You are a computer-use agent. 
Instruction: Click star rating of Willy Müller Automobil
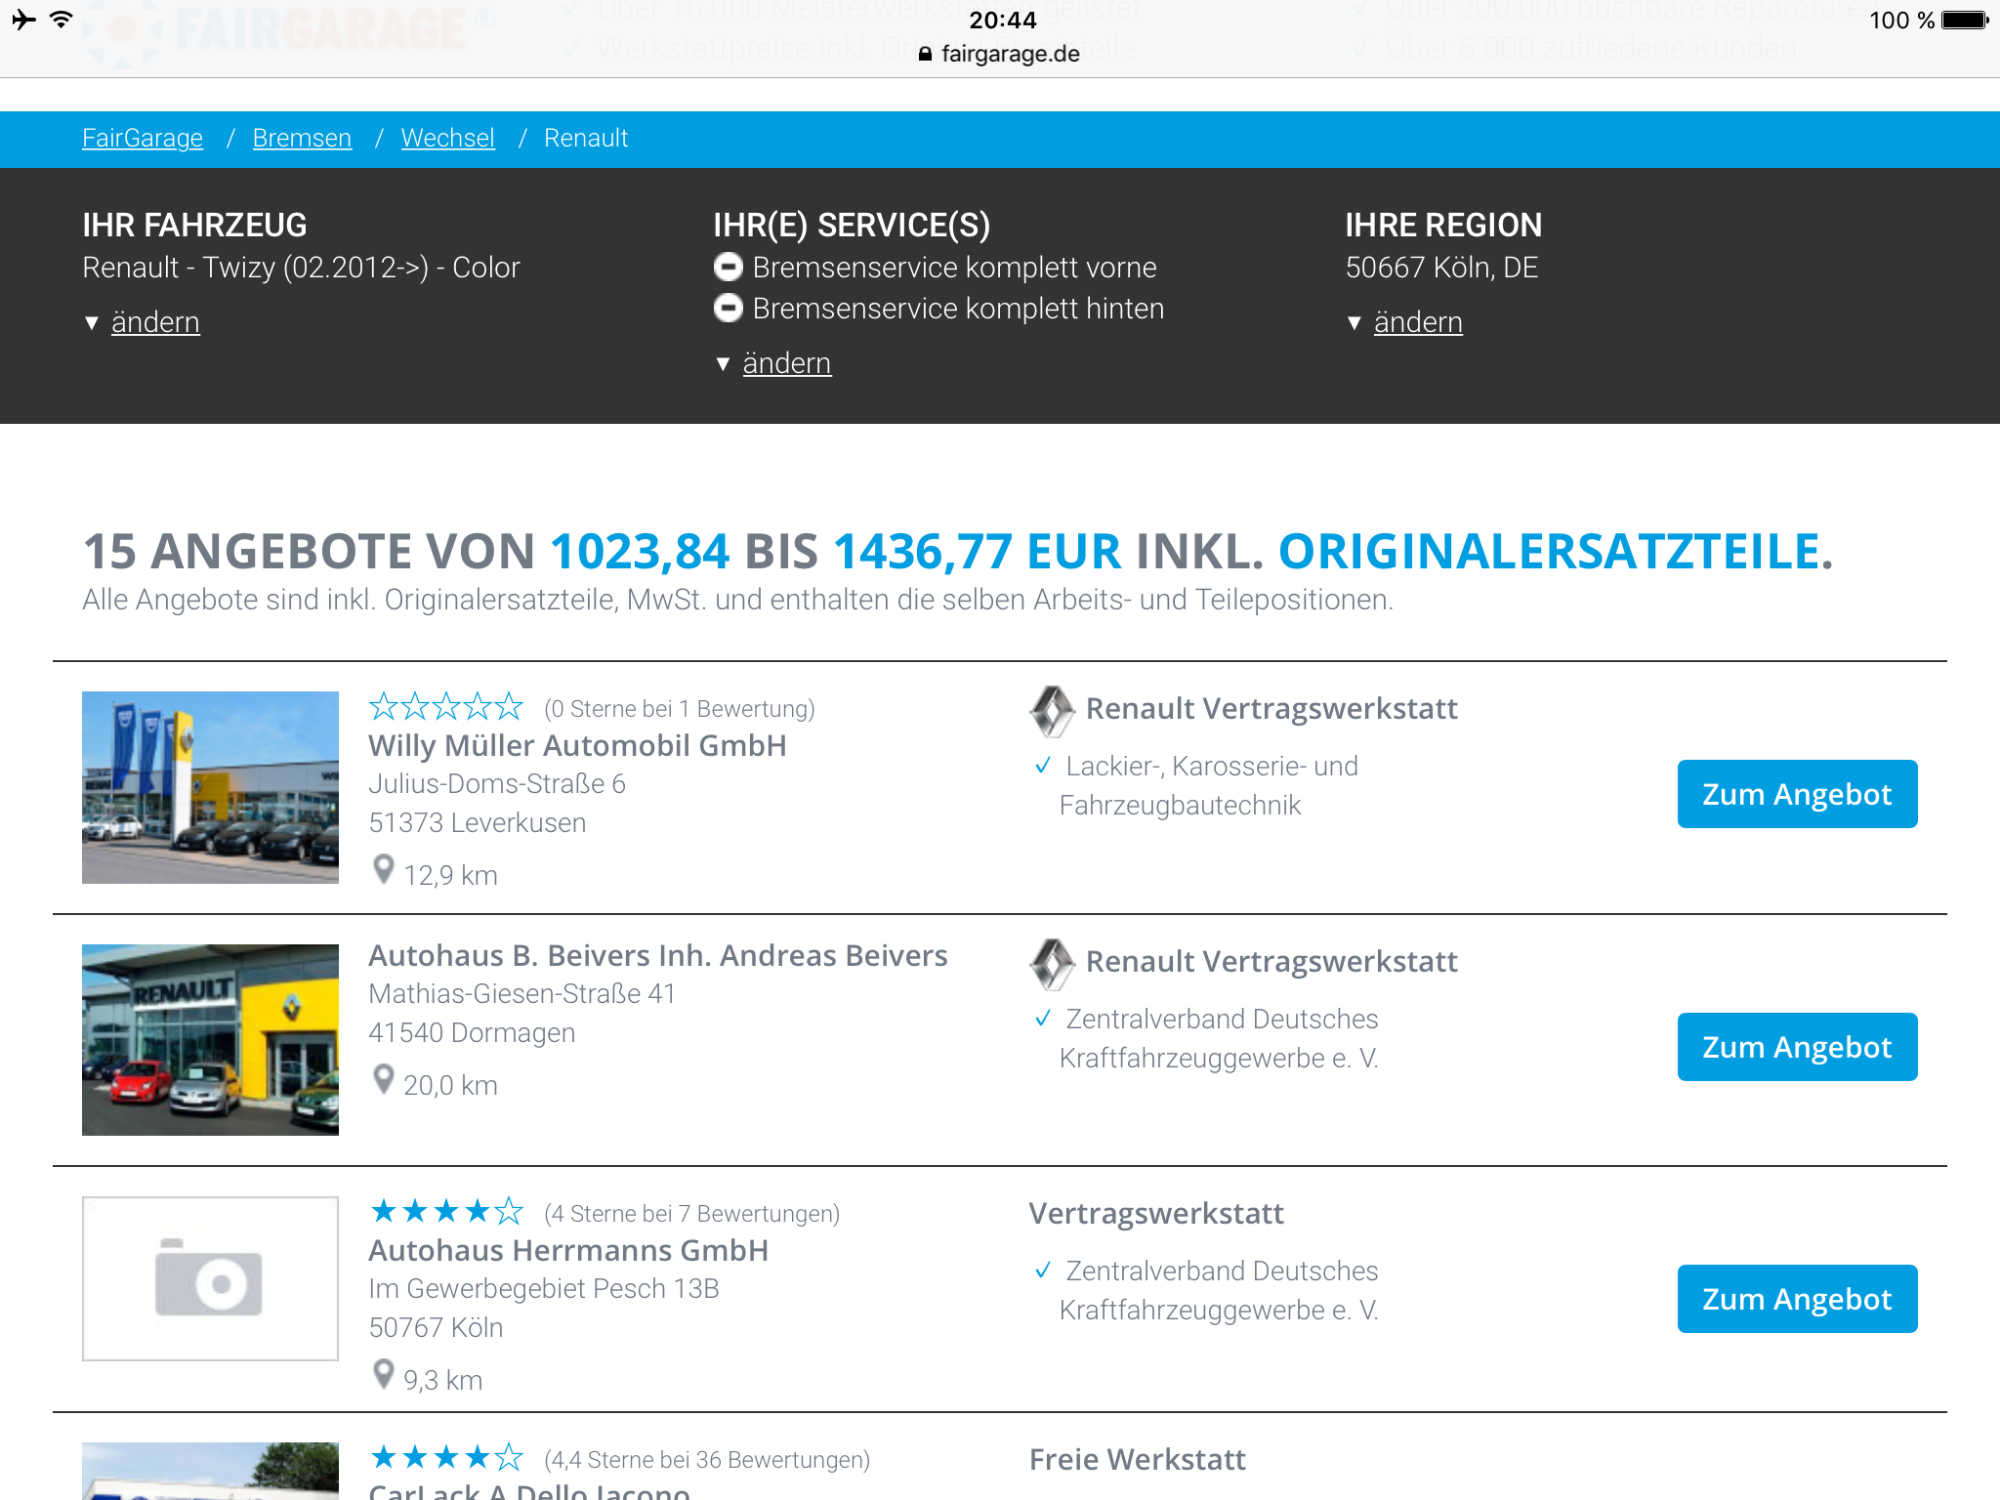click(446, 707)
